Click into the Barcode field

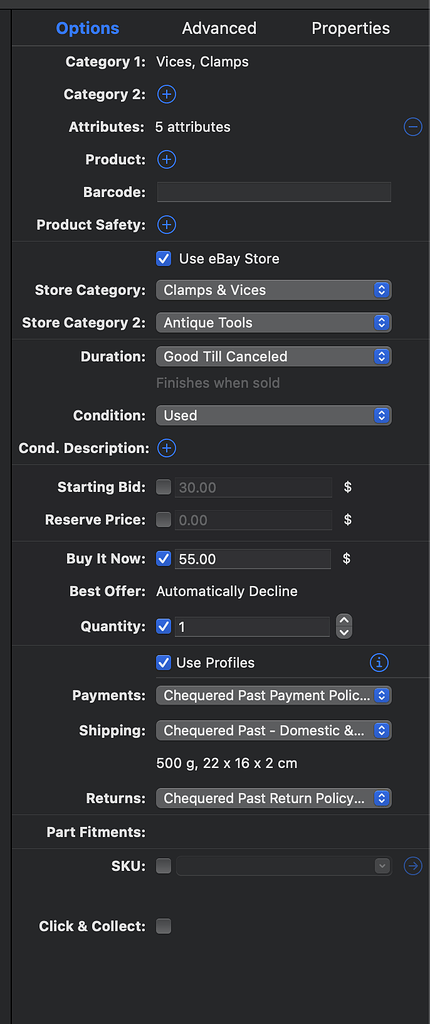pyautogui.click(x=274, y=192)
